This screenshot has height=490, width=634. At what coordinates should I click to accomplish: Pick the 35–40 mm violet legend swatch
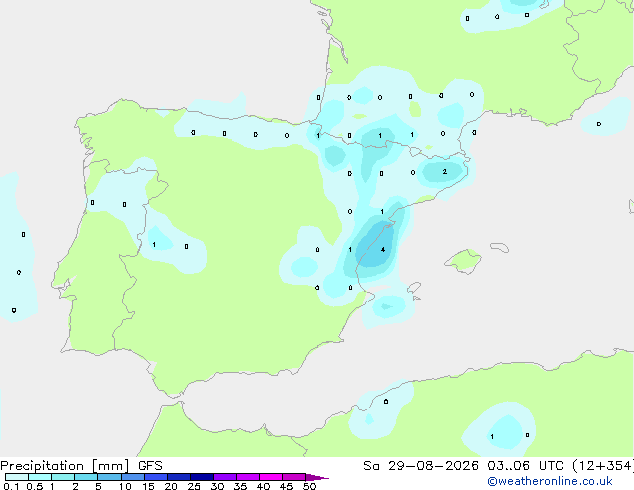pyautogui.click(x=248, y=477)
